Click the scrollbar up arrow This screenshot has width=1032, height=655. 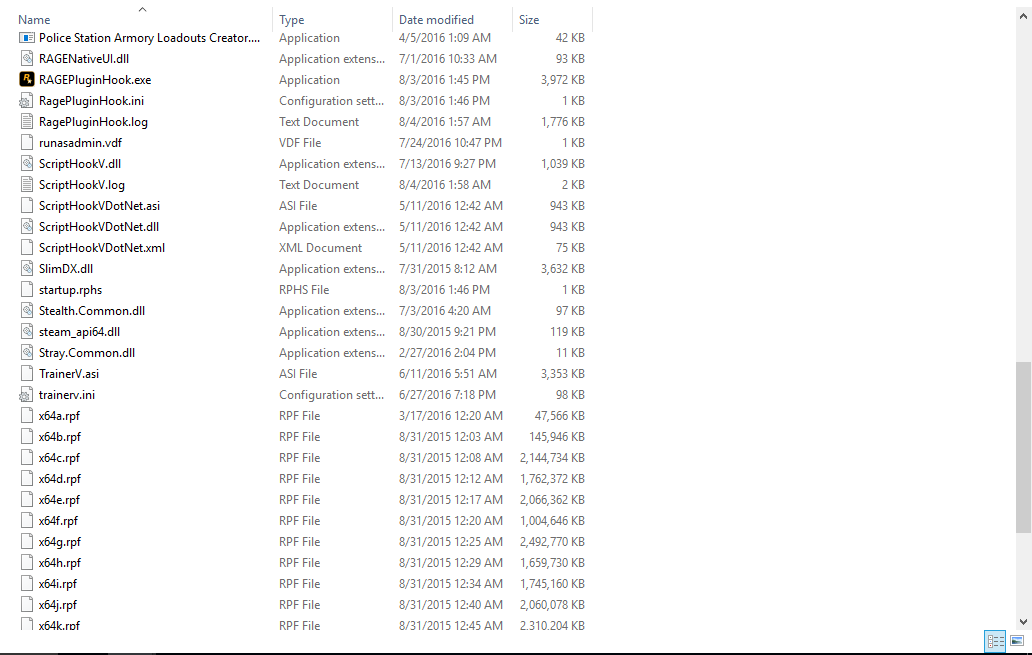pos(1023,16)
